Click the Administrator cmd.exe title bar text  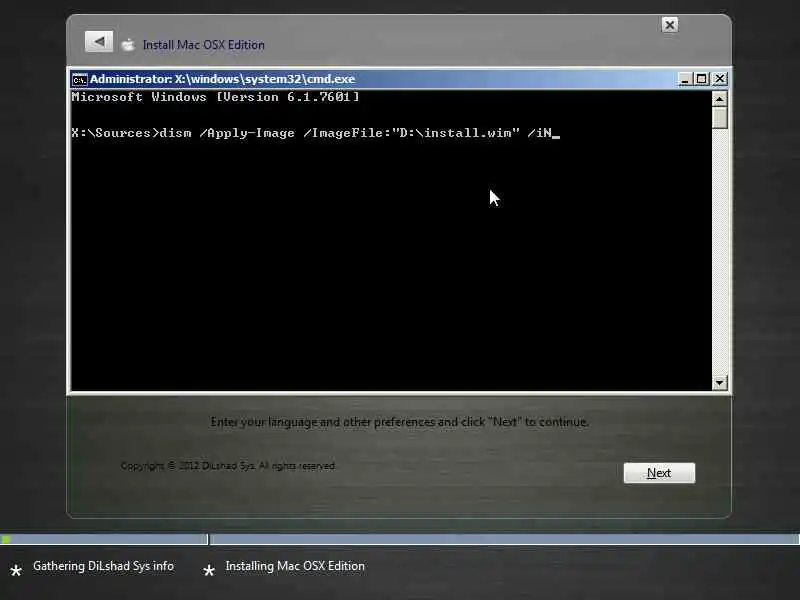(222, 79)
